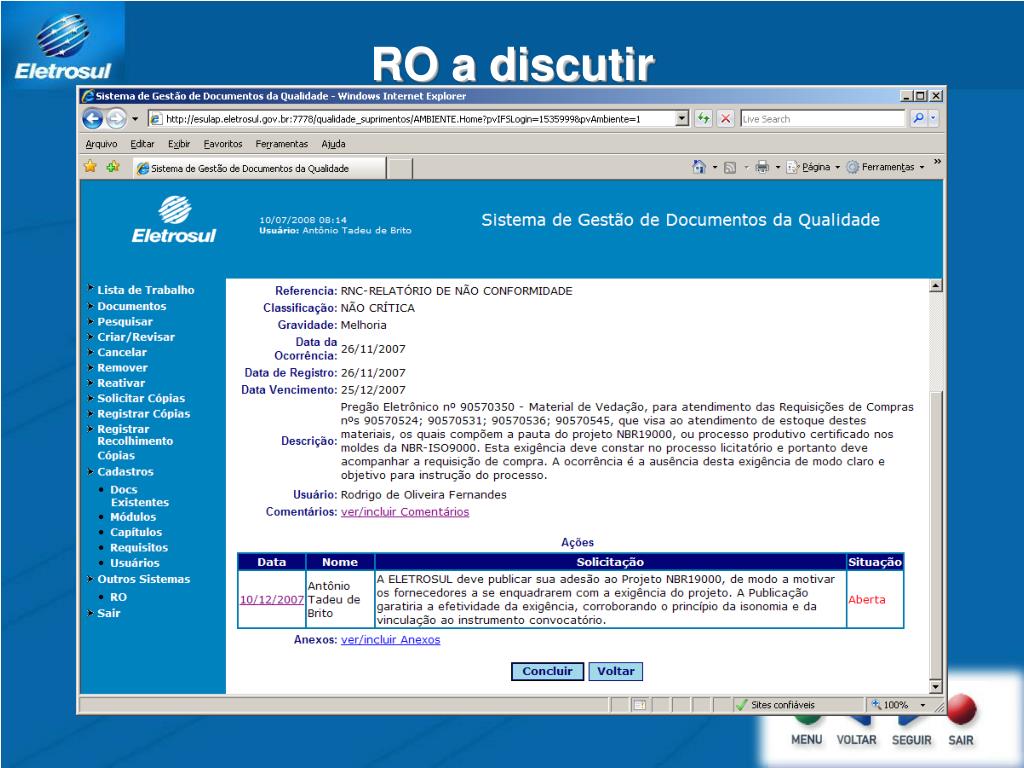Click Lista de Trabalho in sidebar

(x=146, y=290)
